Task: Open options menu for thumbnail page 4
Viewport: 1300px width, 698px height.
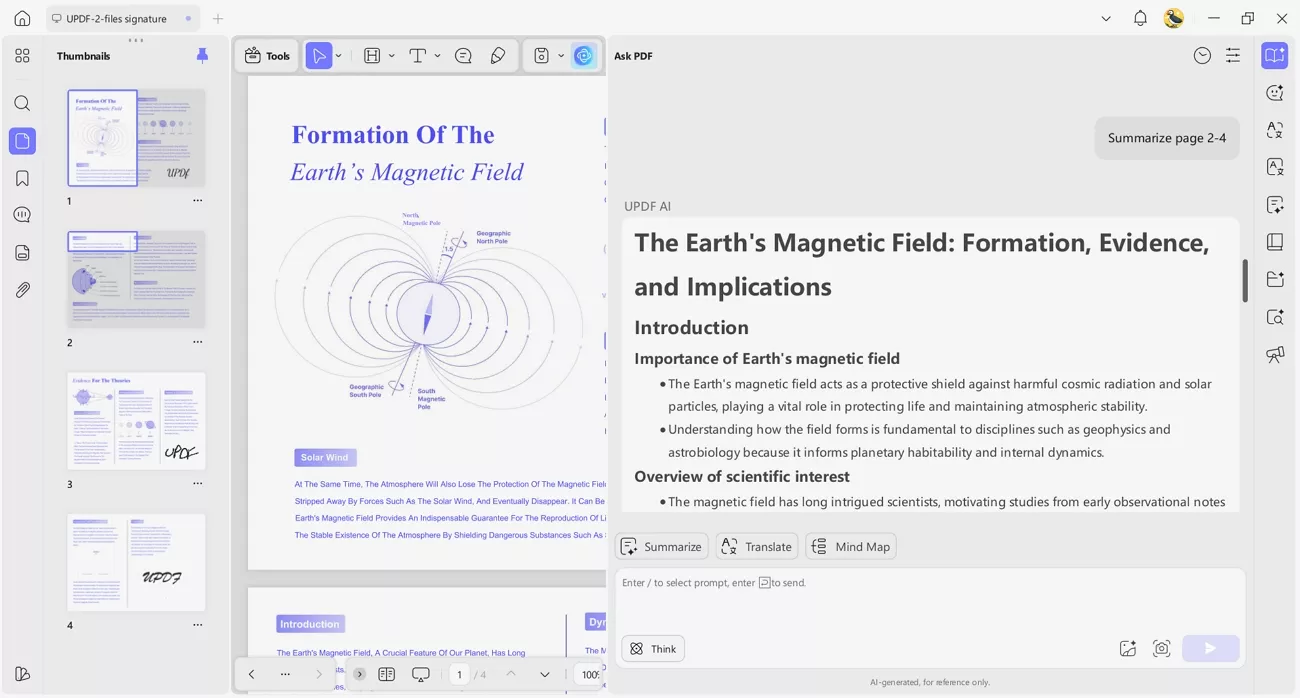Action: (198, 625)
